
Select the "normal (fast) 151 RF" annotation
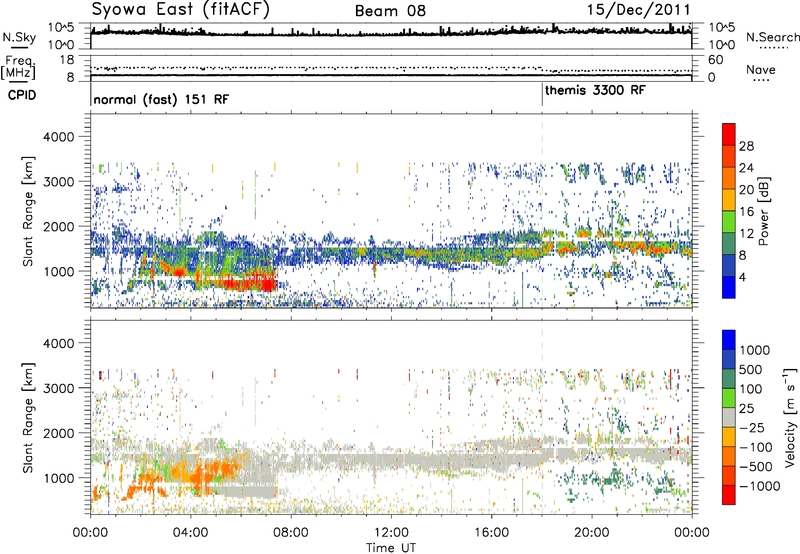click(161, 99)
